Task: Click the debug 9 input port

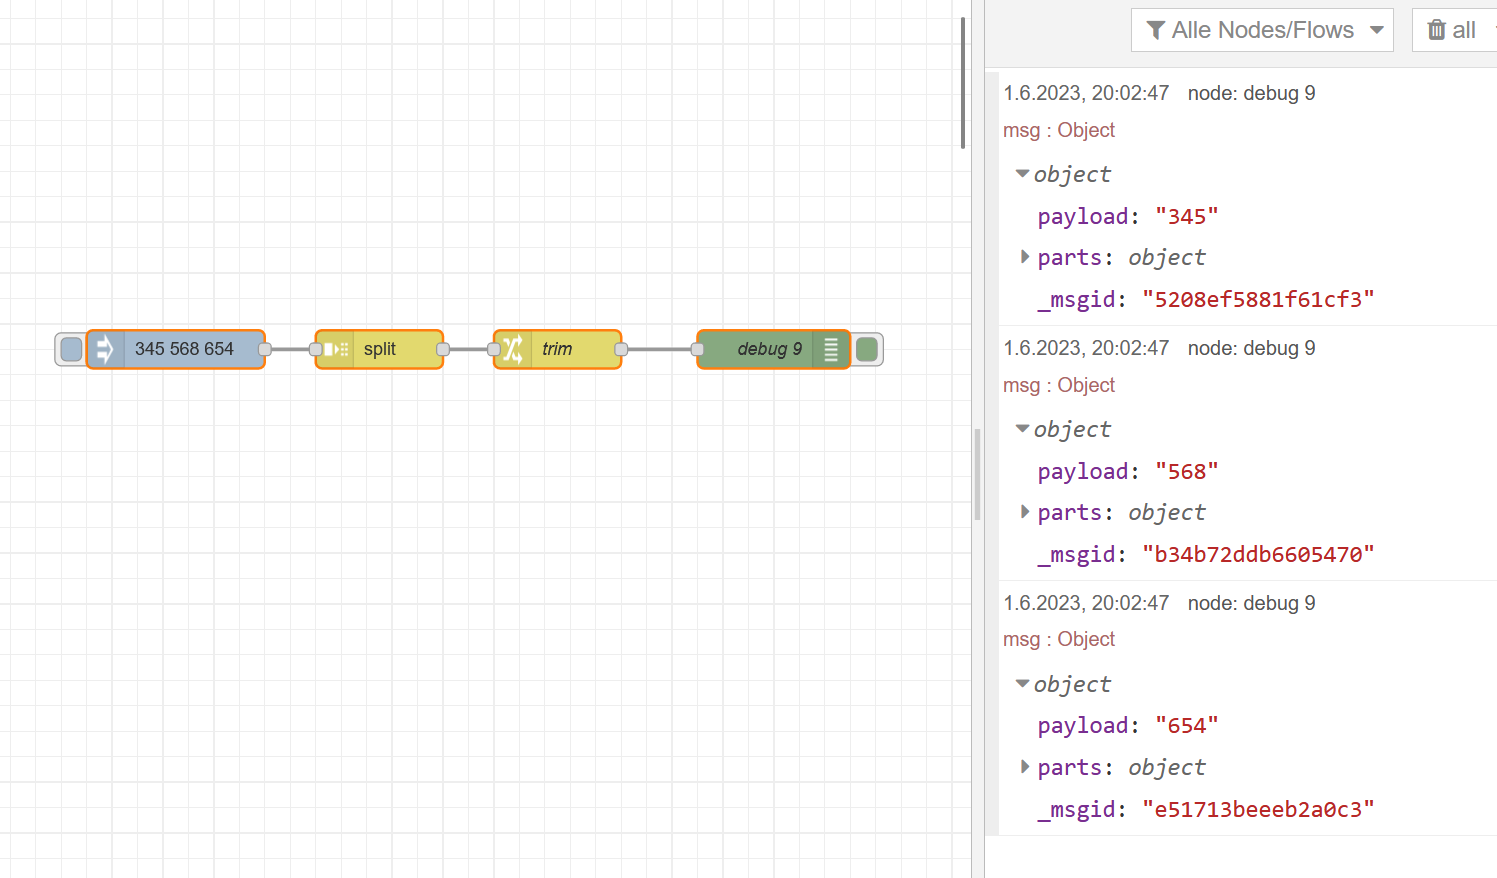Action: [697, 349]
